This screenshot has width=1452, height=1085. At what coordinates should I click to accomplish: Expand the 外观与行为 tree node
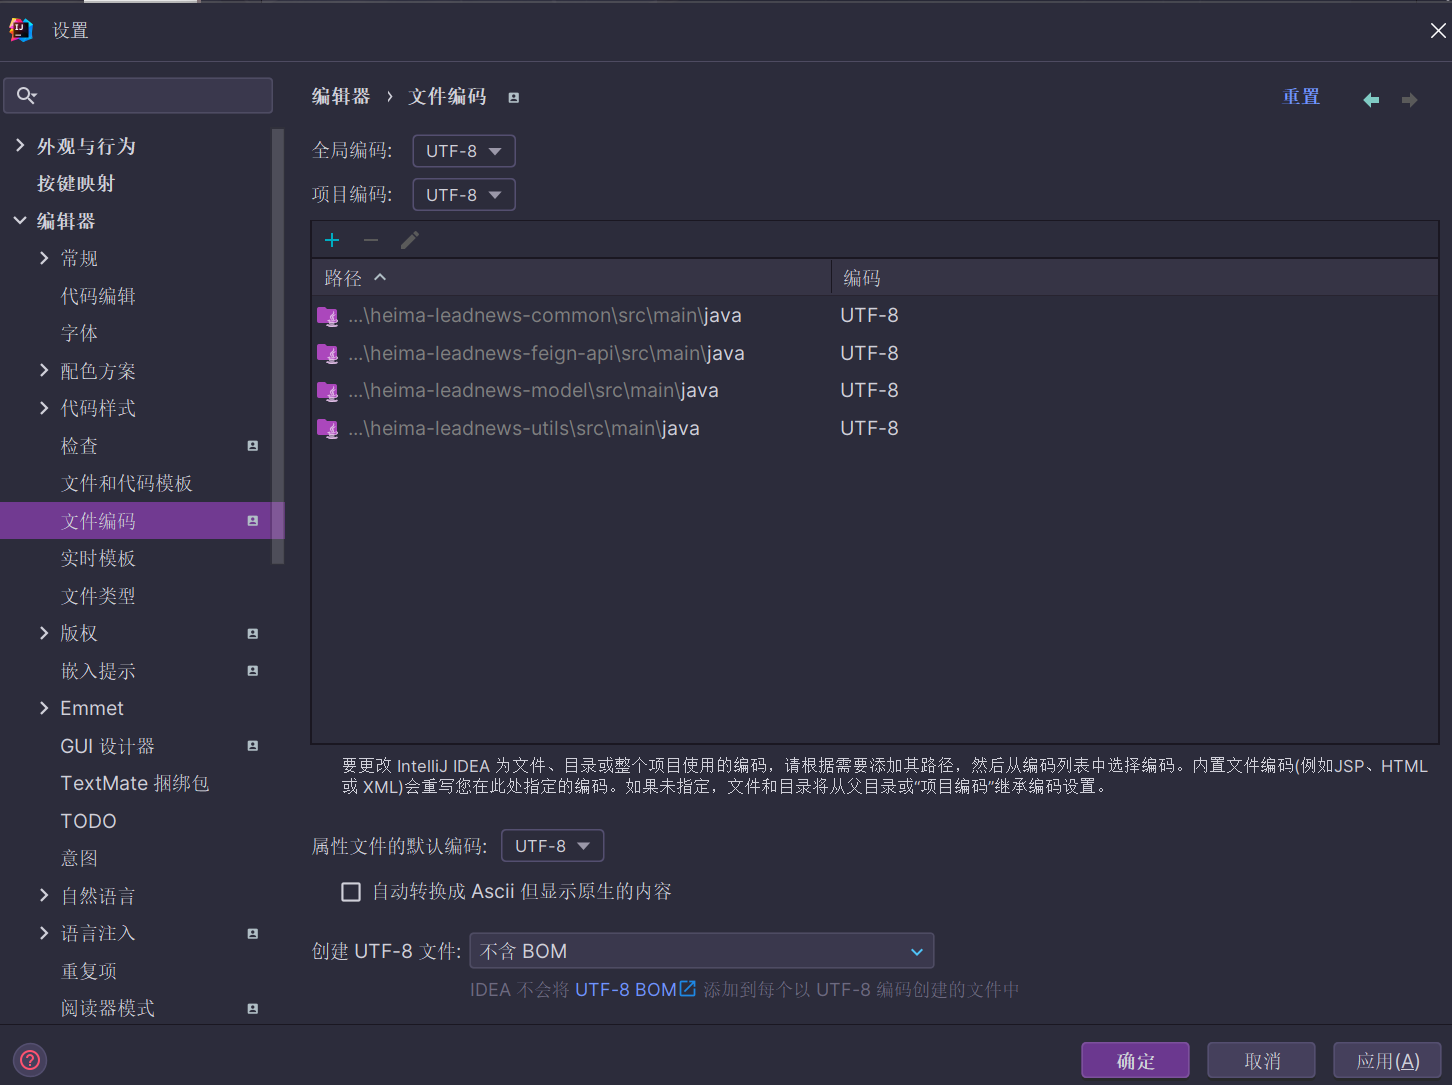pyautogui.click(x=20, y=146)
